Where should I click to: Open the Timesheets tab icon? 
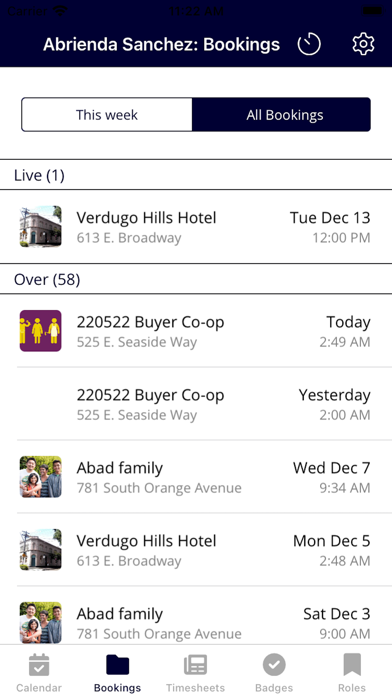pyautogui.click(x=195, y=665)
